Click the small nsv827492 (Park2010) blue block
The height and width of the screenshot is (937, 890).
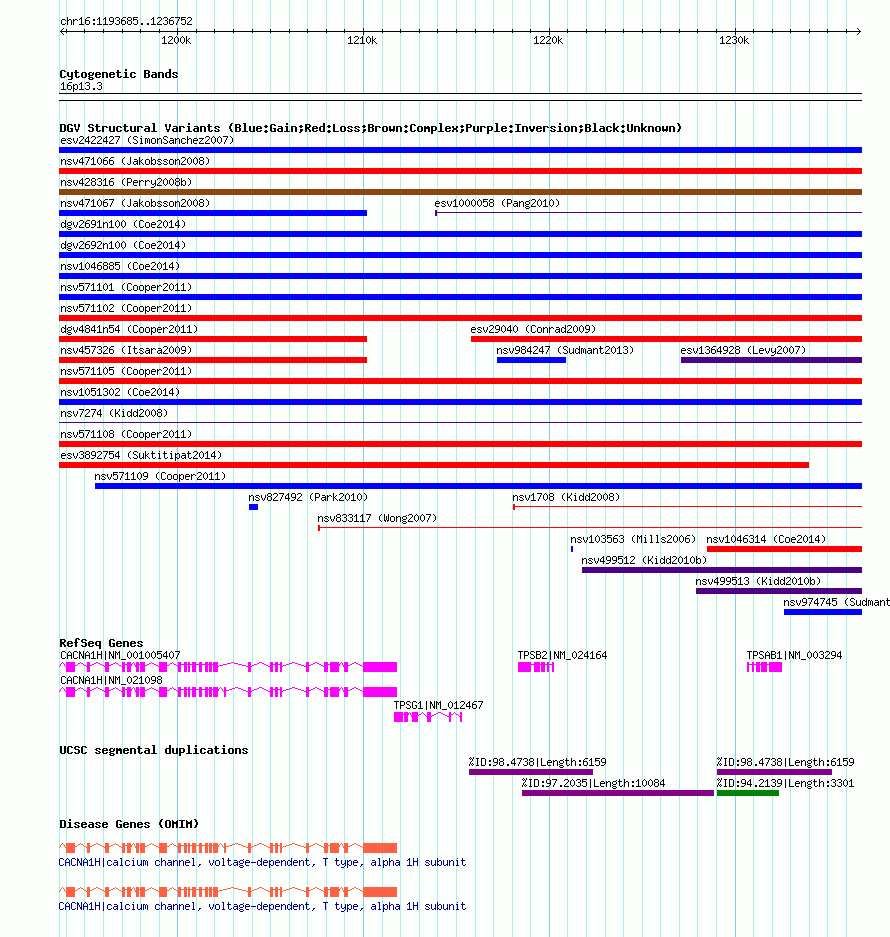pyautogui.click(x=253, y=507)
